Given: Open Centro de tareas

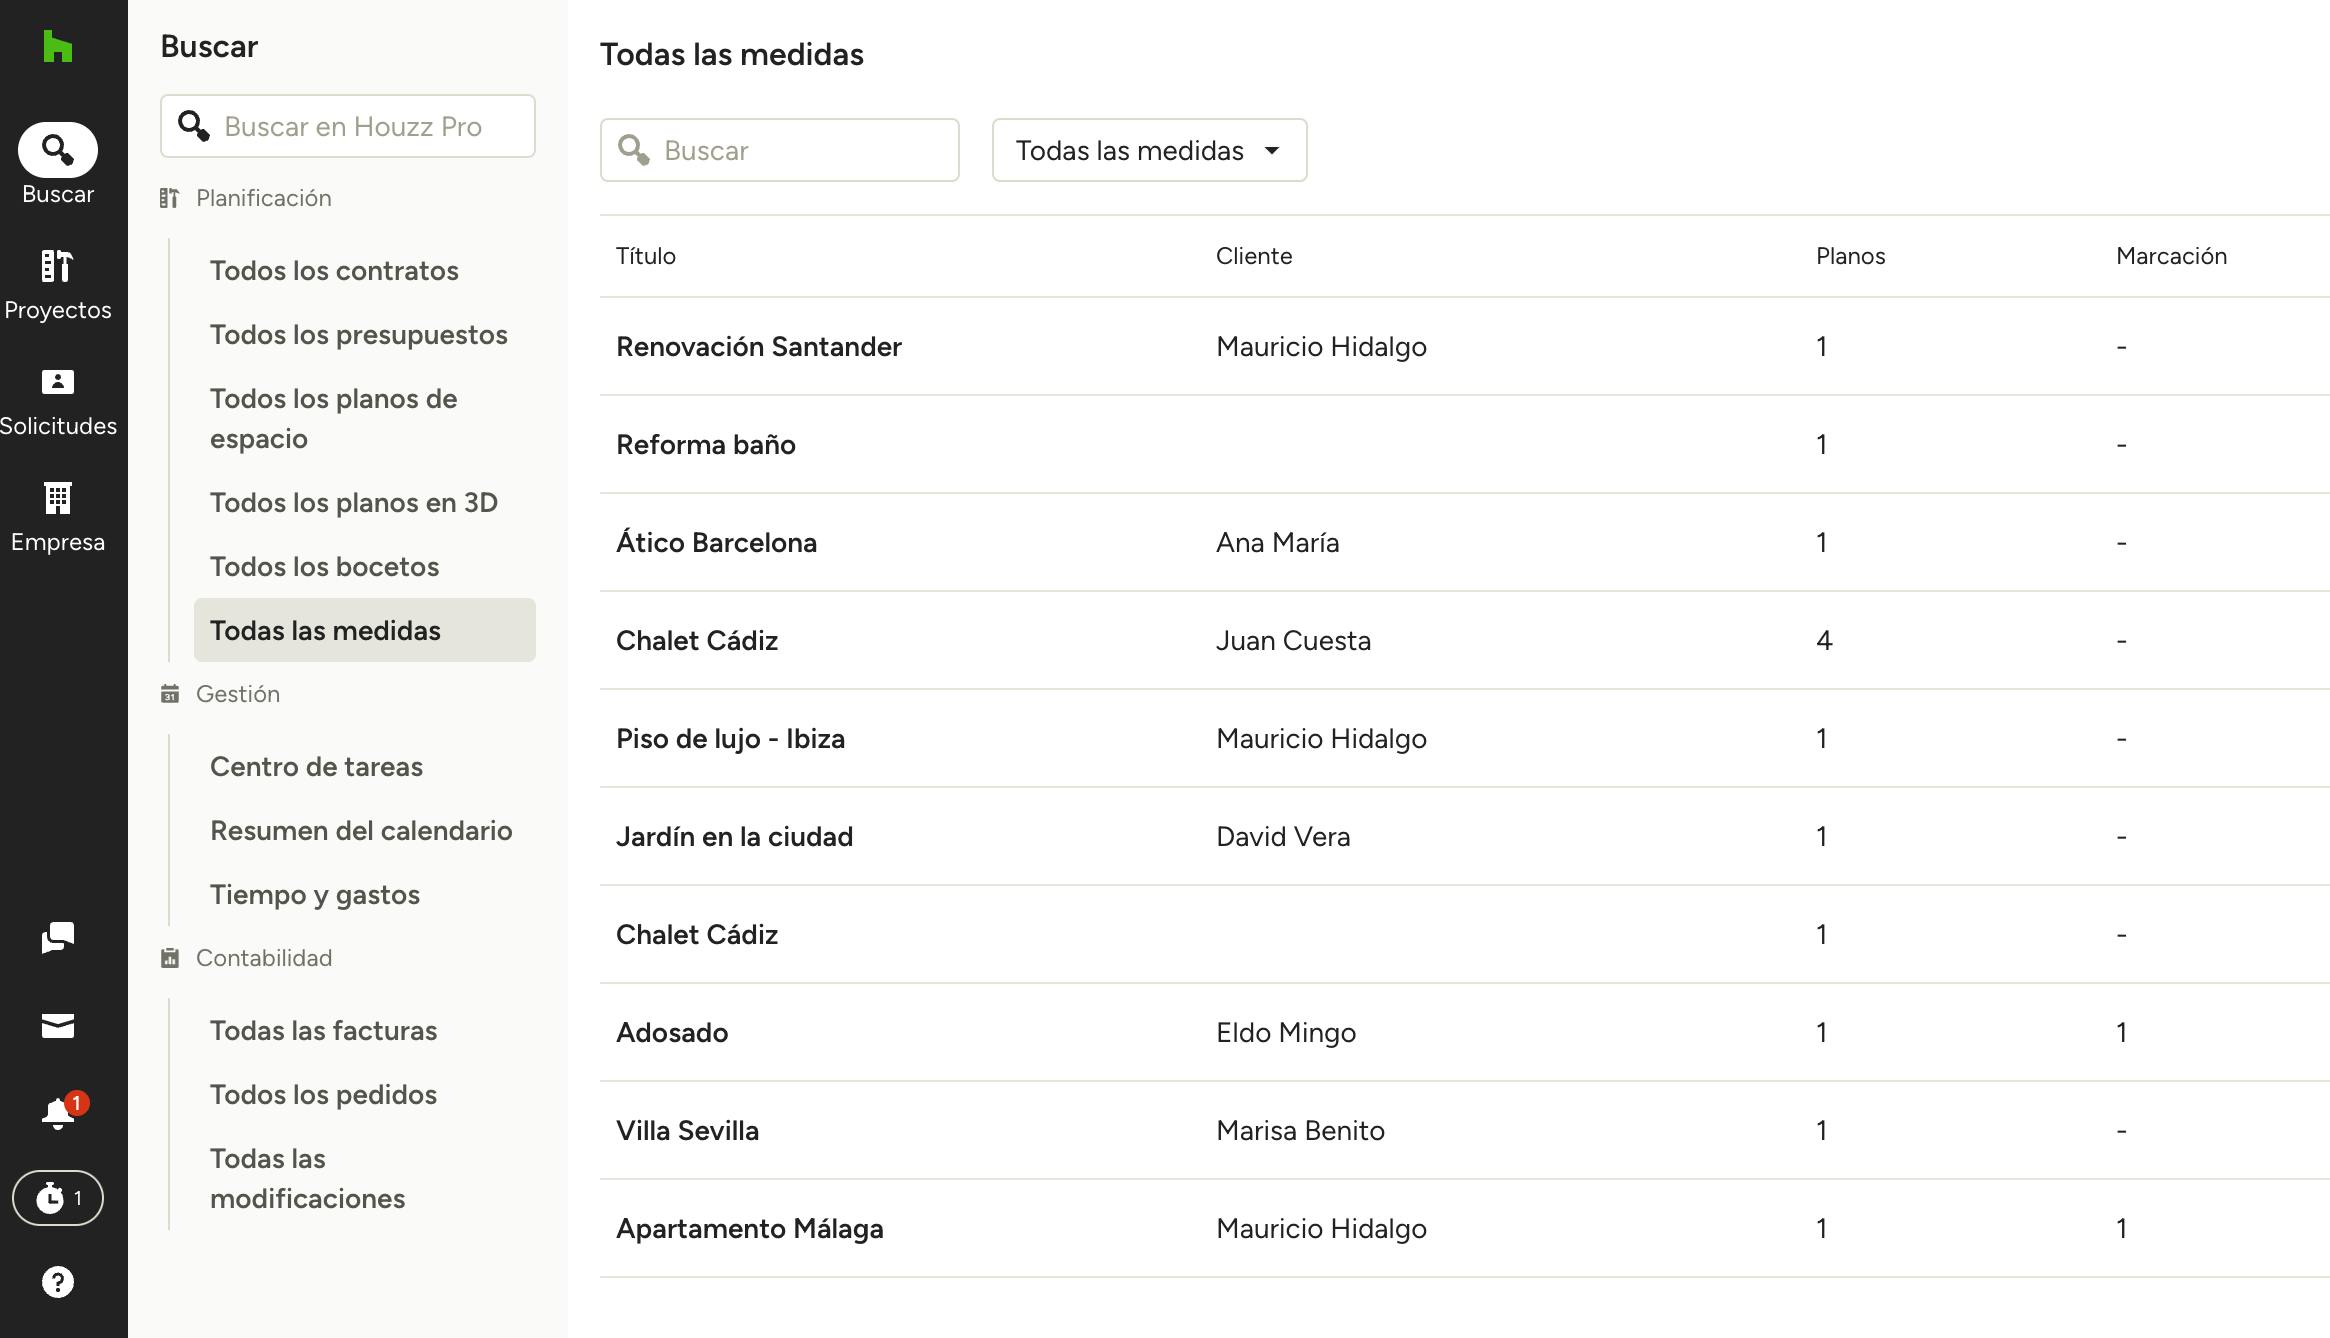Looking at the screenshot, I should pos(316,766).
